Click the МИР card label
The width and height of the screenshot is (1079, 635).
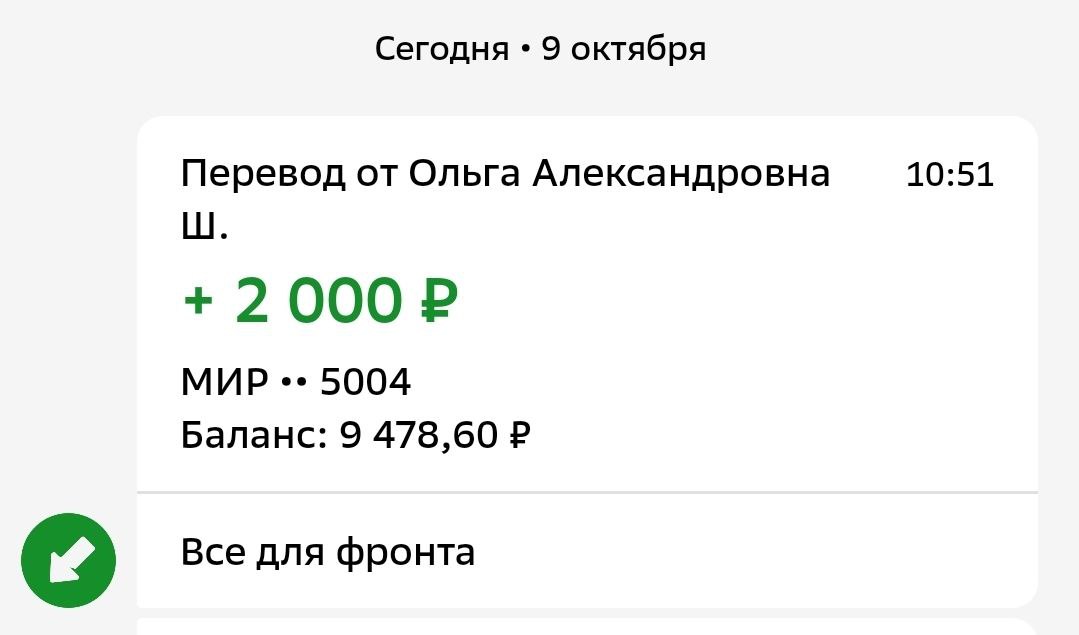point(225,382)
